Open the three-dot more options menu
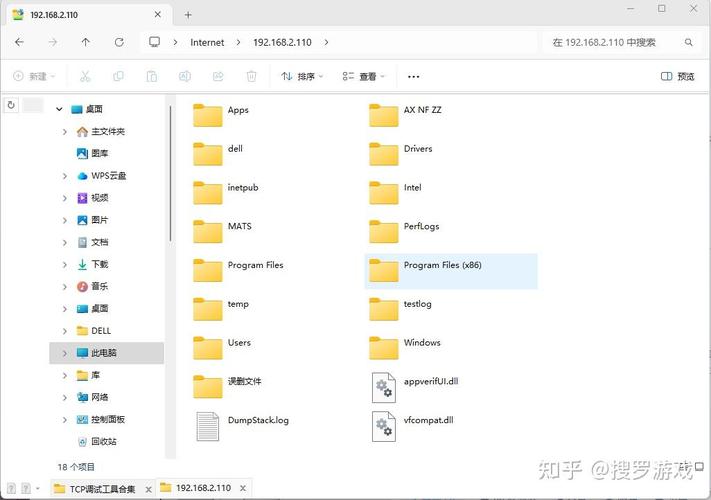711x500 pixels. pyautogui.click(x=414, y=77)
